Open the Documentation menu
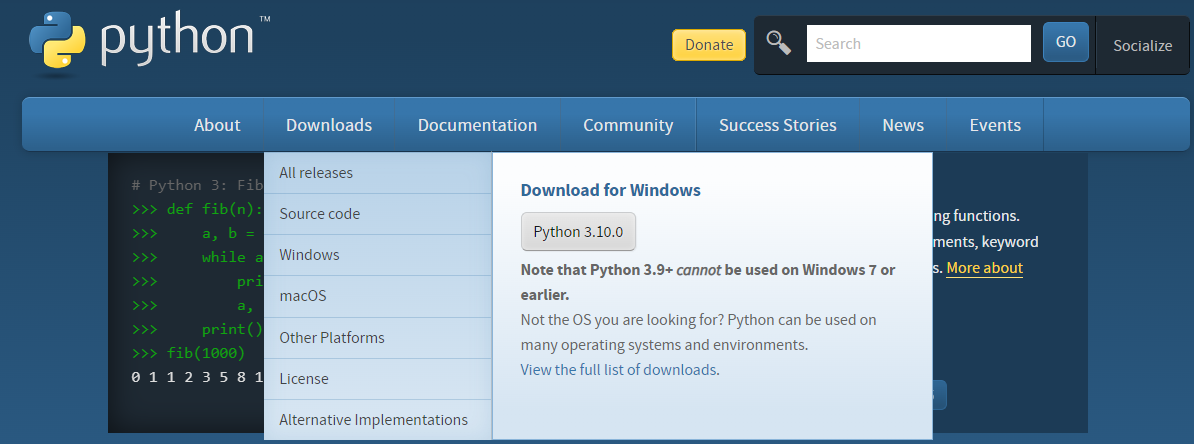 (x=477, y=125)
